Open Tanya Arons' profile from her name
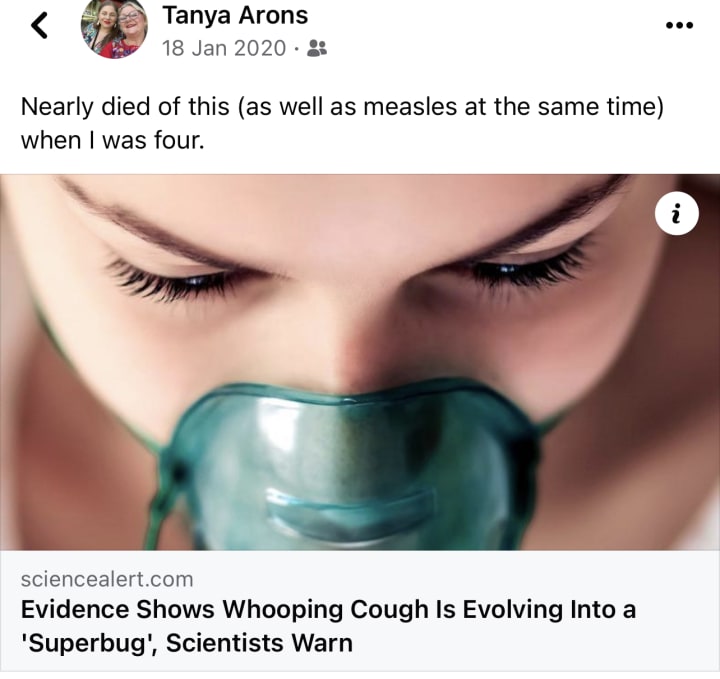Viewport: 720px width, 679px height. [235, 15]
